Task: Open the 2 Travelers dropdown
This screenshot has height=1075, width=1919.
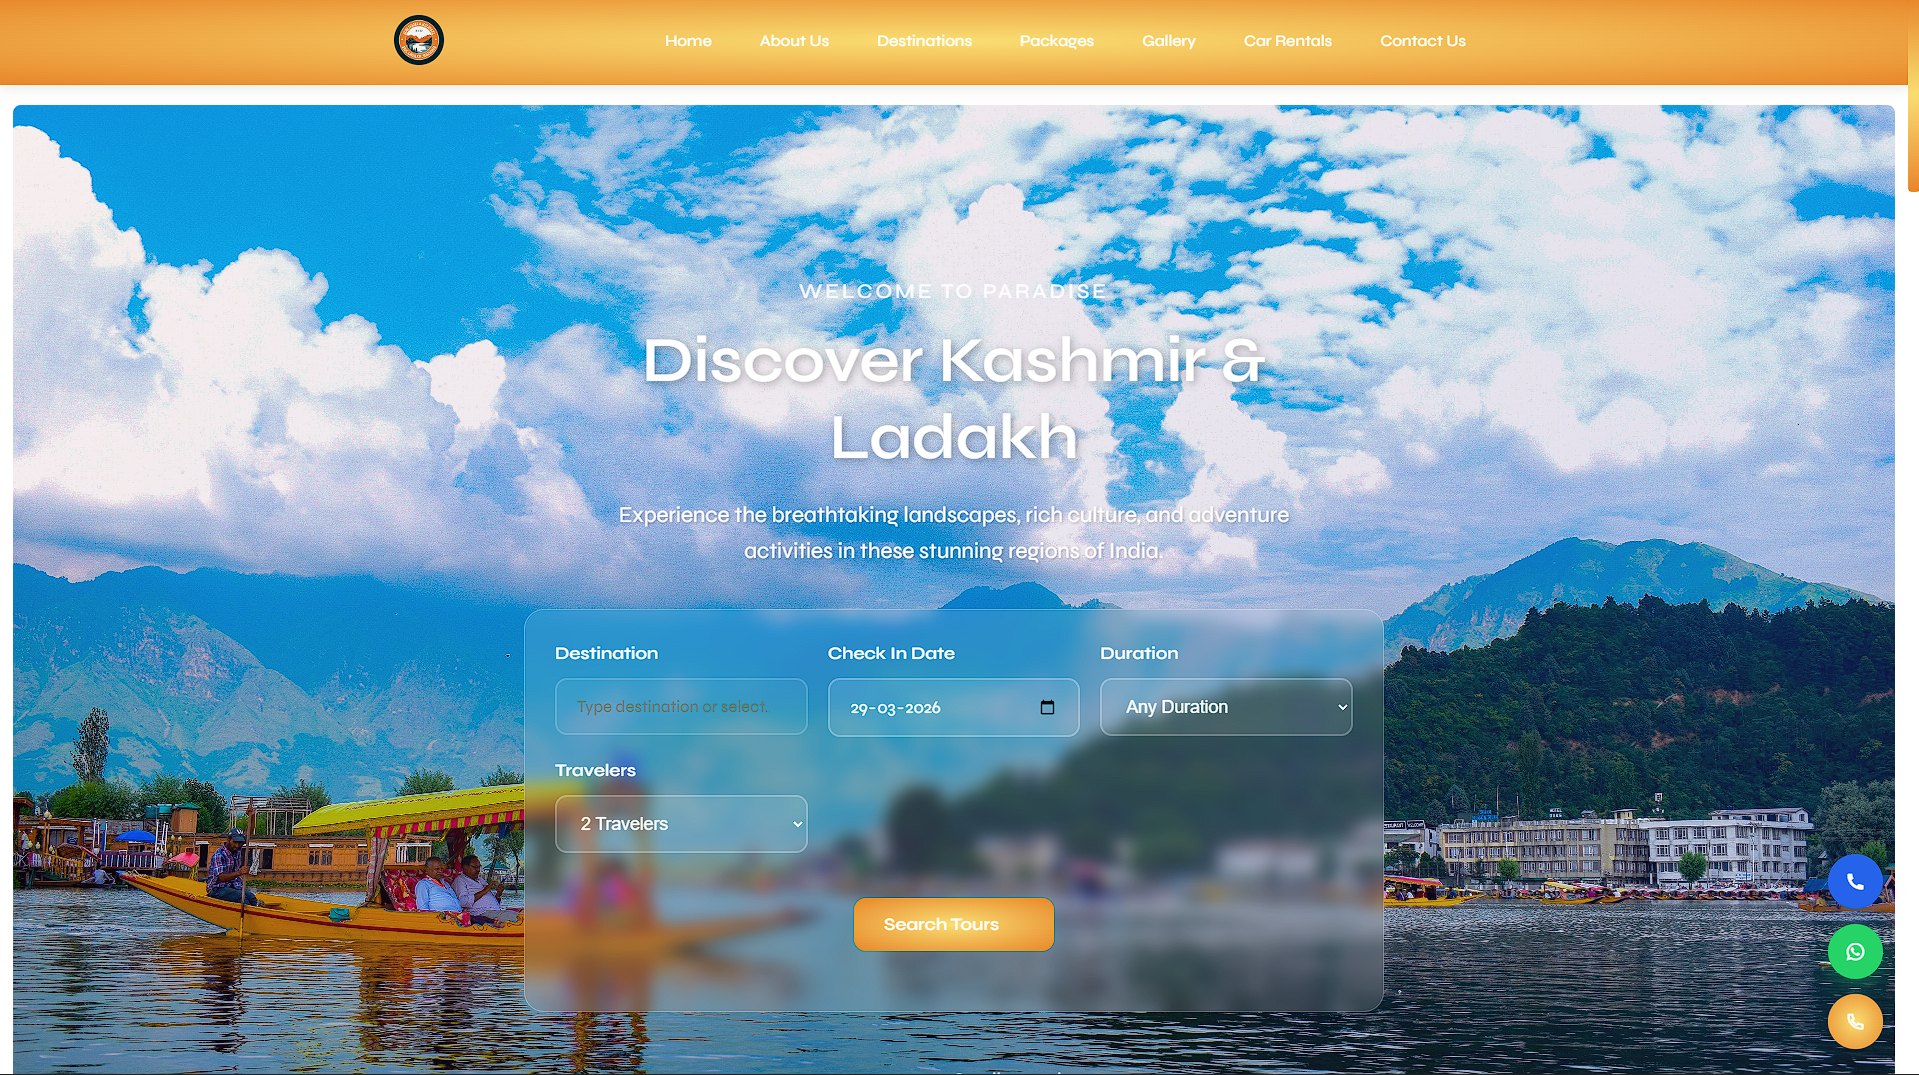Action: [680, 824]
